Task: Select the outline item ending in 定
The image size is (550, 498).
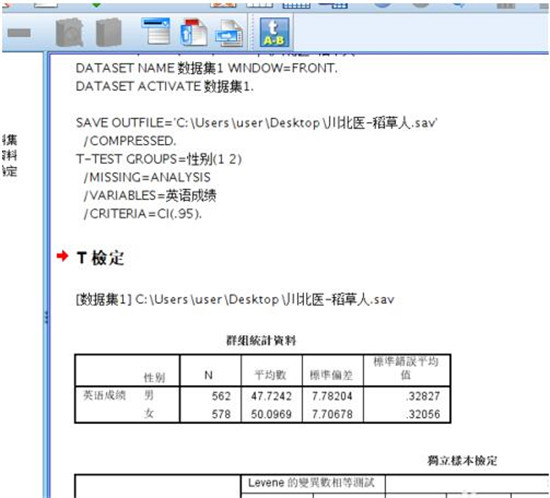Action: [9, 171]
